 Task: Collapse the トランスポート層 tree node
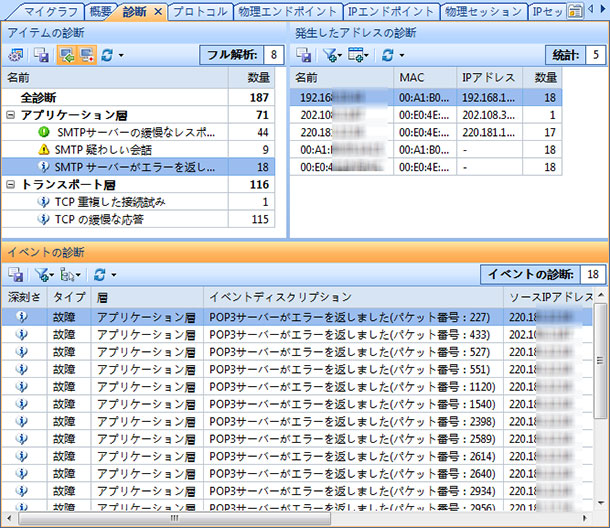tap(10, 185)
